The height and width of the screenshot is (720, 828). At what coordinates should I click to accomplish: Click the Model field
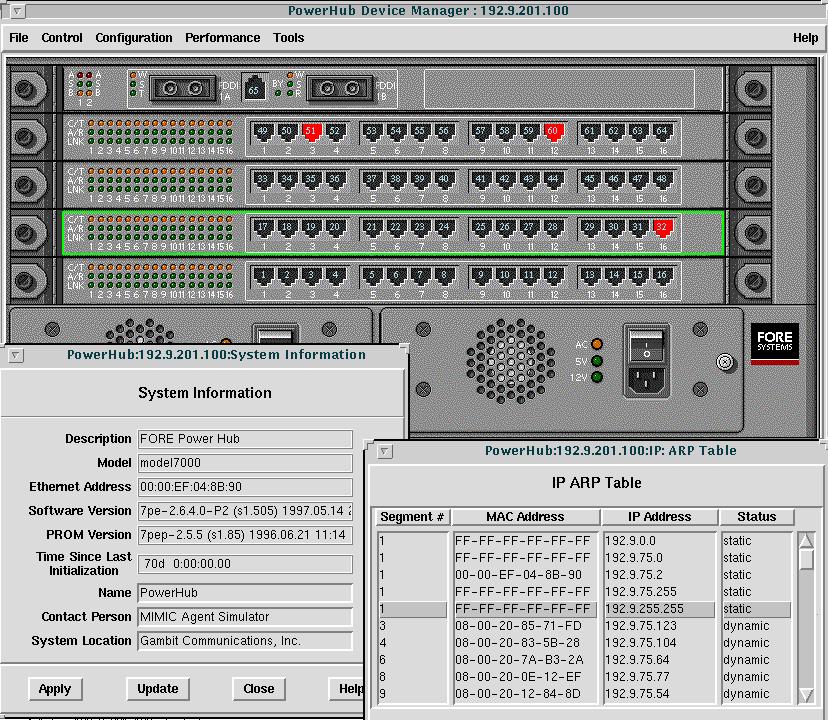pos(245,463)
